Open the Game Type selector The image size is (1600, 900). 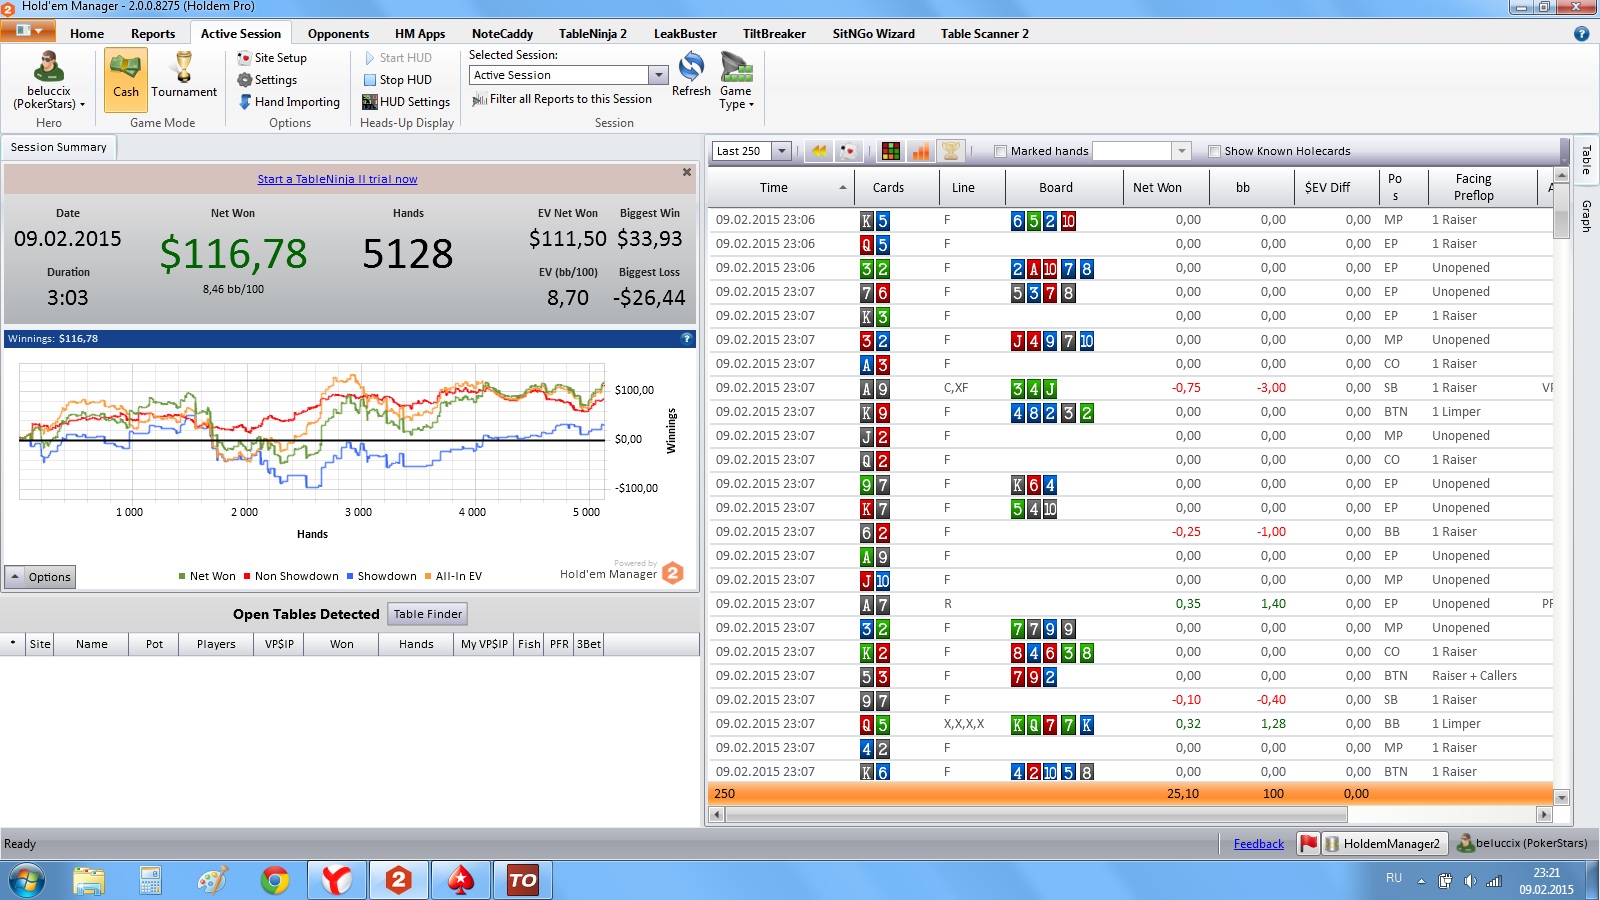click(x=736, y=80)
